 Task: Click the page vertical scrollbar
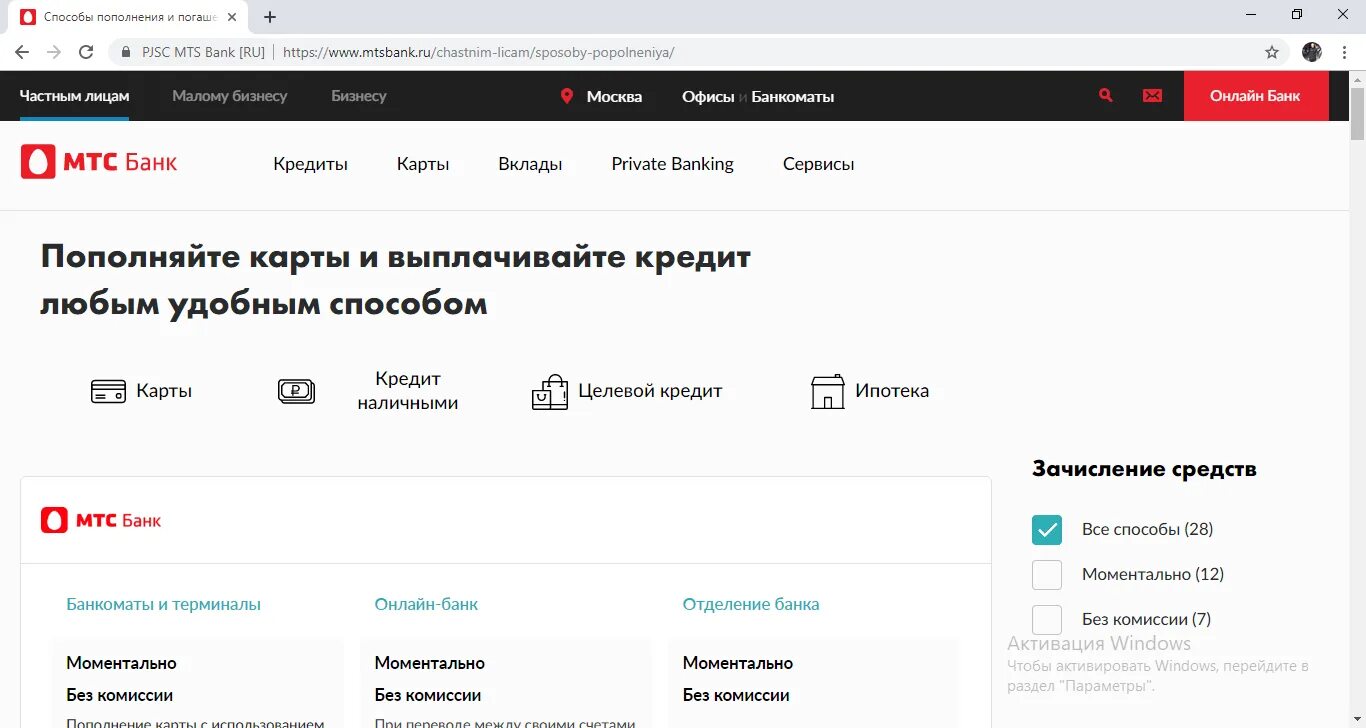click(1357, 114)
